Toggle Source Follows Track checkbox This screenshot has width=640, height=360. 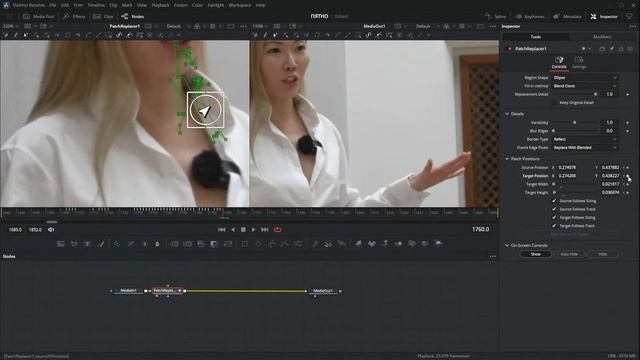pos(554,209)
